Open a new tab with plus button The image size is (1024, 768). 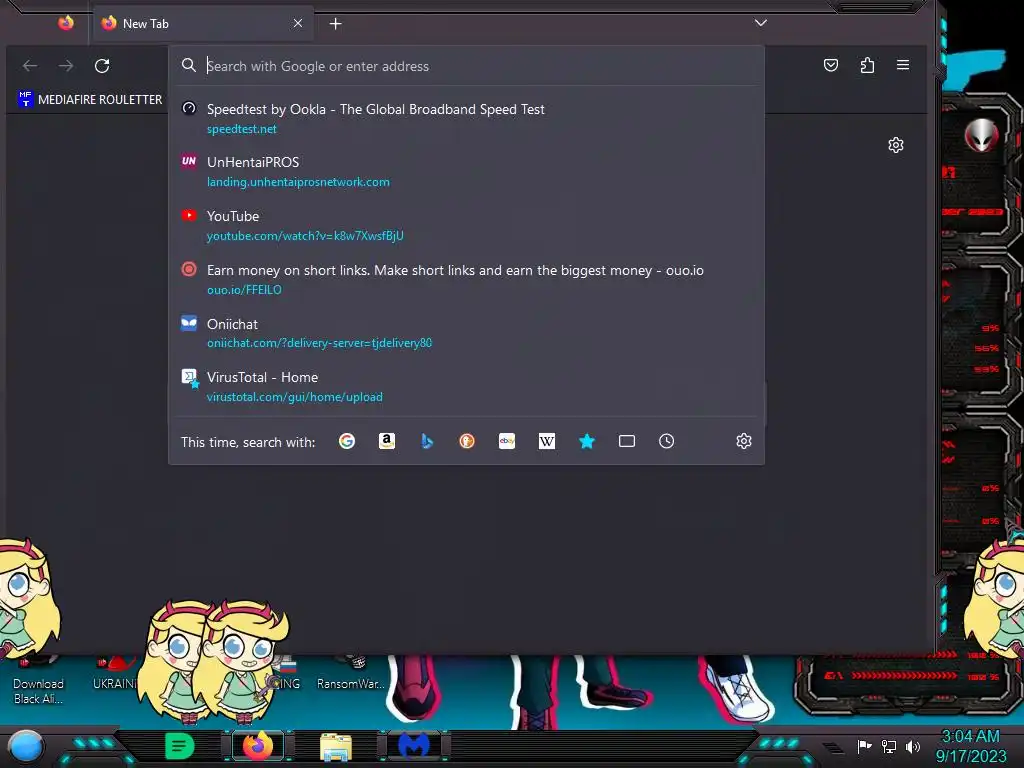click(x=336, y=24)
